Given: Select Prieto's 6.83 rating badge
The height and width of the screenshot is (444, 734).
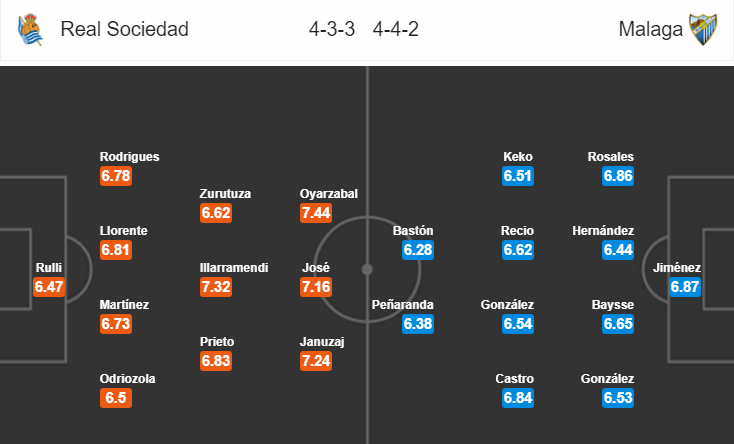Looking at the screenshot, I should click(216, 361).
